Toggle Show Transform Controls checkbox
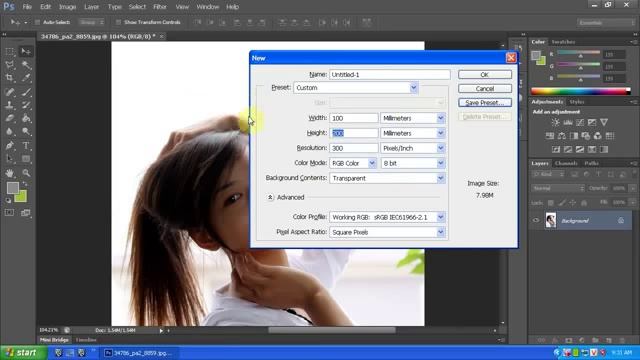This screenshot has height=360, width=640. click(x=118, y=22)
